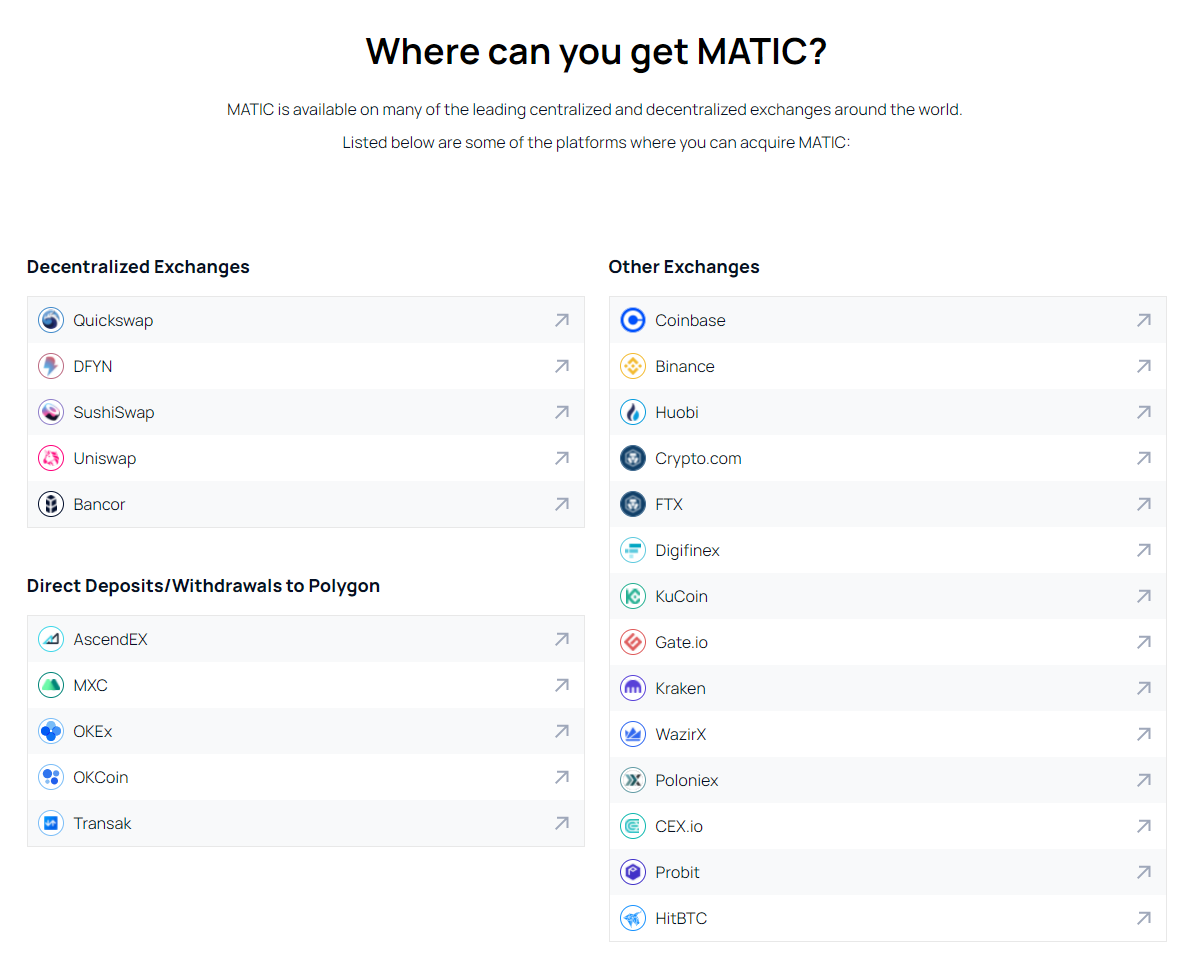The image size is (1189, 962).
Task: Open Kraken via its external arrow
Action: (x=1144, y=688)
